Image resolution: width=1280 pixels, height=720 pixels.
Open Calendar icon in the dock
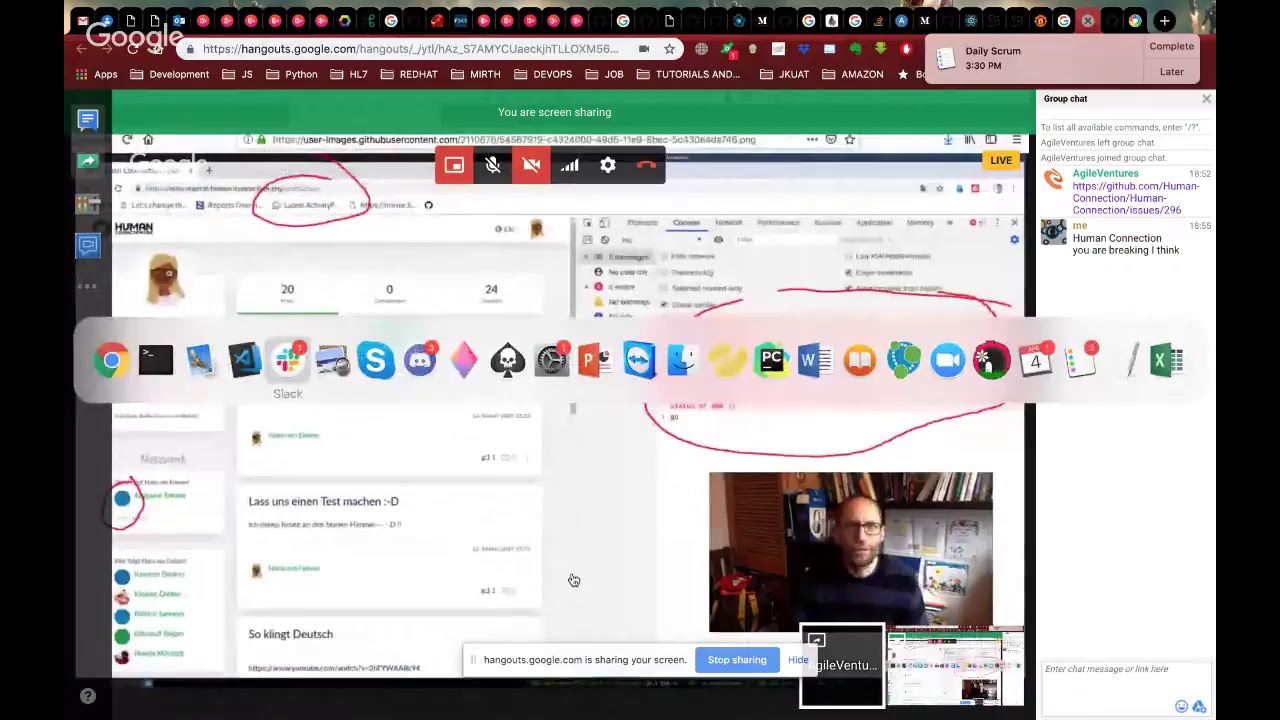coord(1036,360)
